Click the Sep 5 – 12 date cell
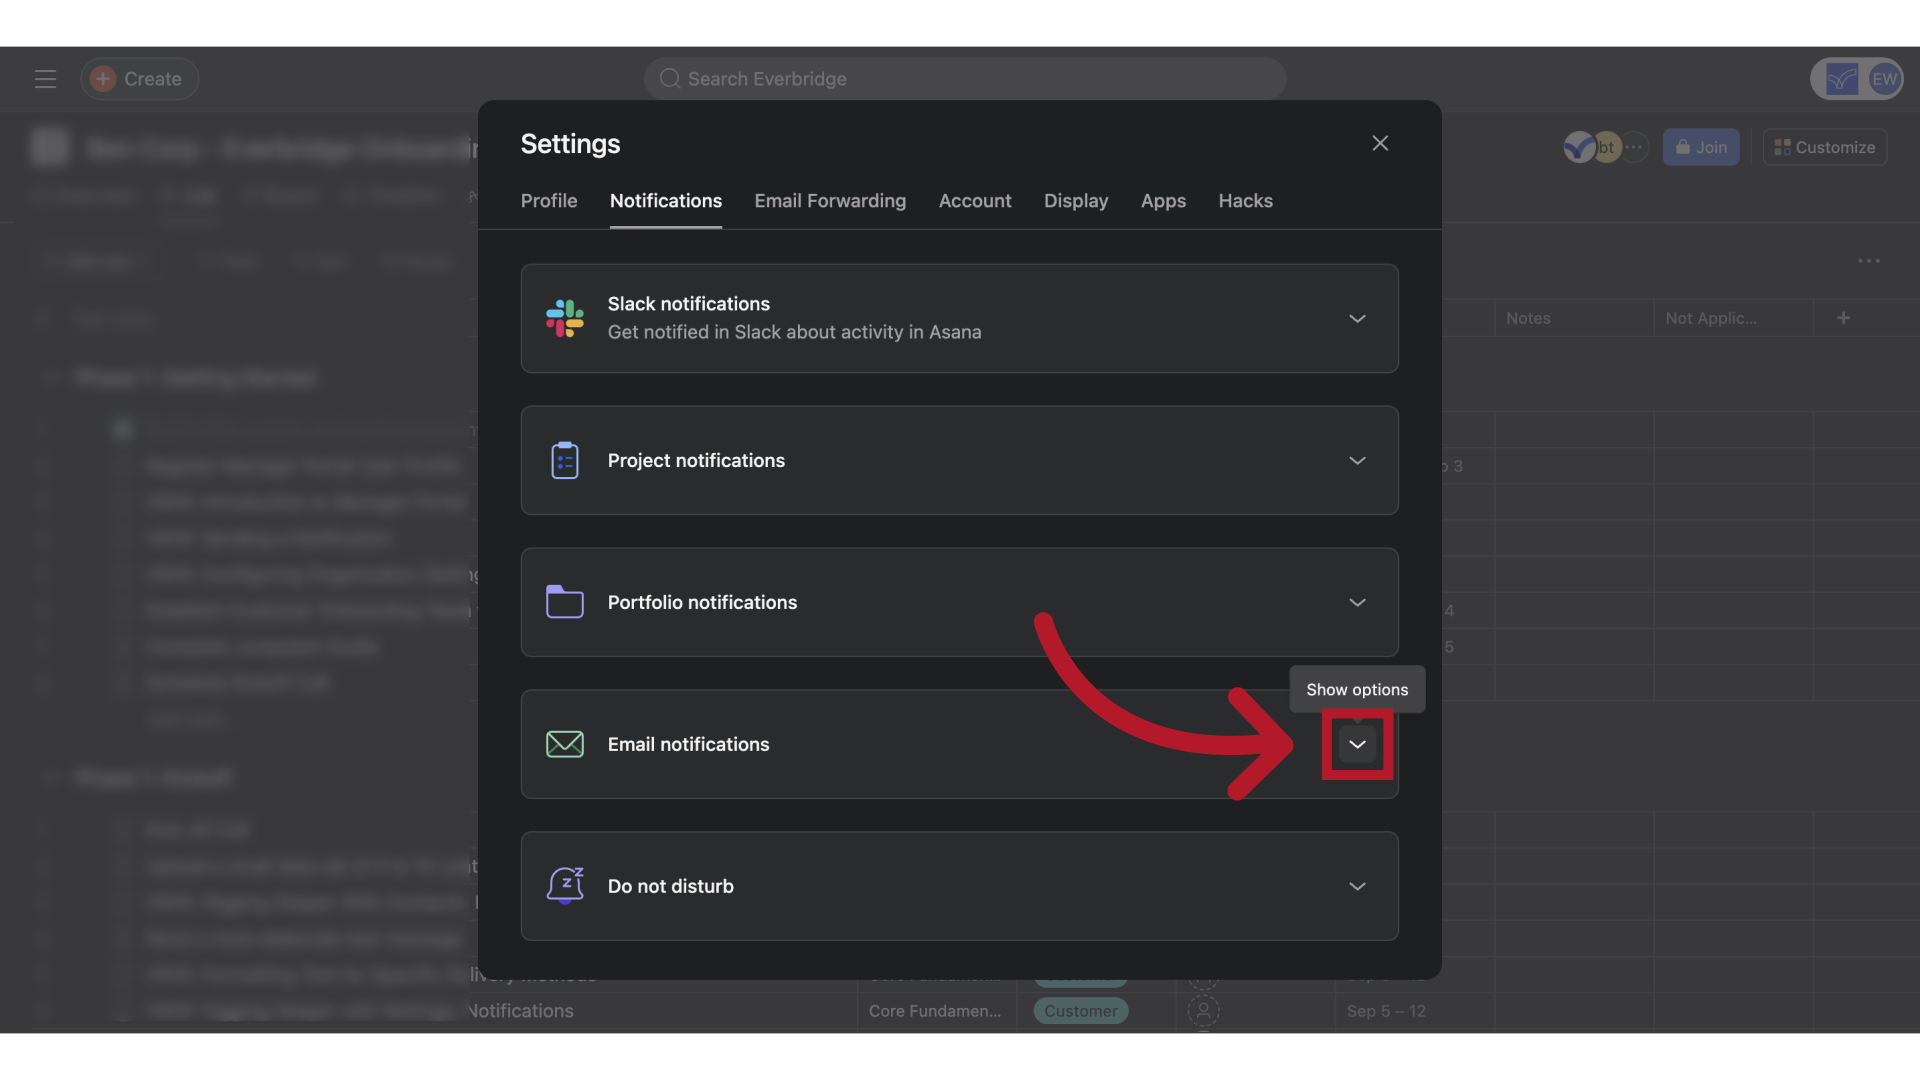The width and height of the screenshot is (1920, 1080). [x=1386, y=1011]
